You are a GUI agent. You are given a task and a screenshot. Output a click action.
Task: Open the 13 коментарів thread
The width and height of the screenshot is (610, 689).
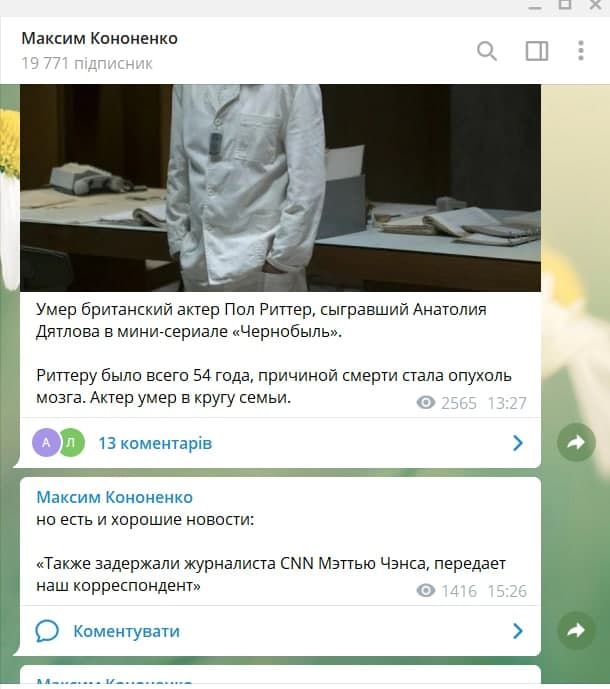point(155,443)
